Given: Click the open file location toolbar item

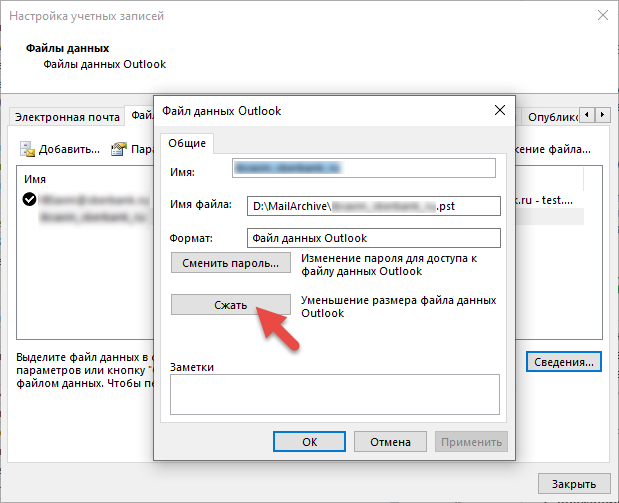Looking at the screenshot, I should (x=552, y=149).
